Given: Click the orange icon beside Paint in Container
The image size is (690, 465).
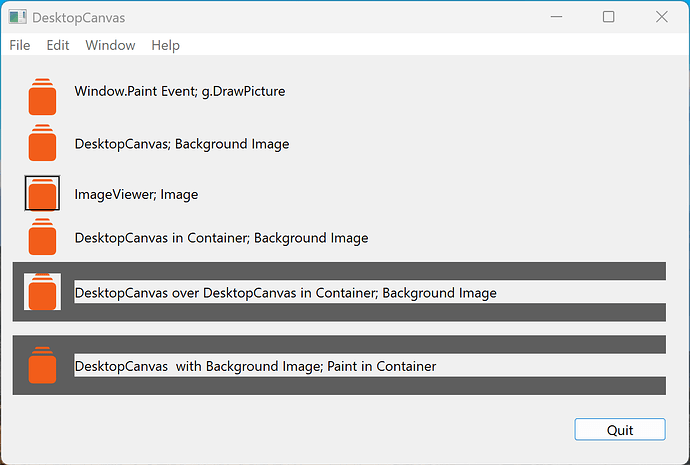Looking at the screenshot, I should pos(42,365).
